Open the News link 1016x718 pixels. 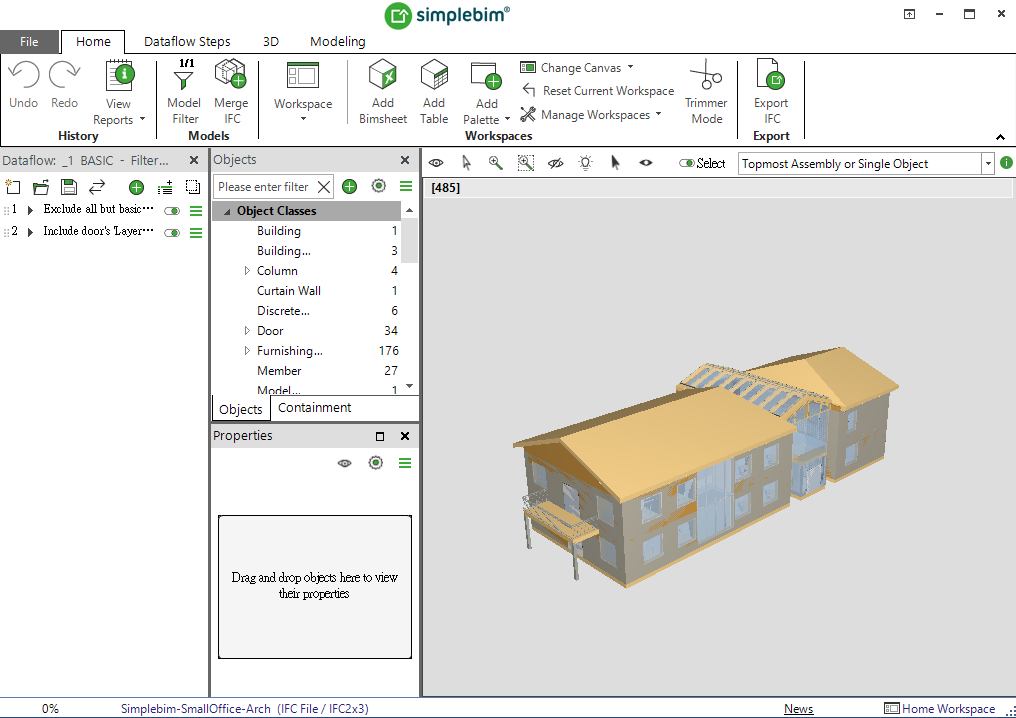pos(798,709)
